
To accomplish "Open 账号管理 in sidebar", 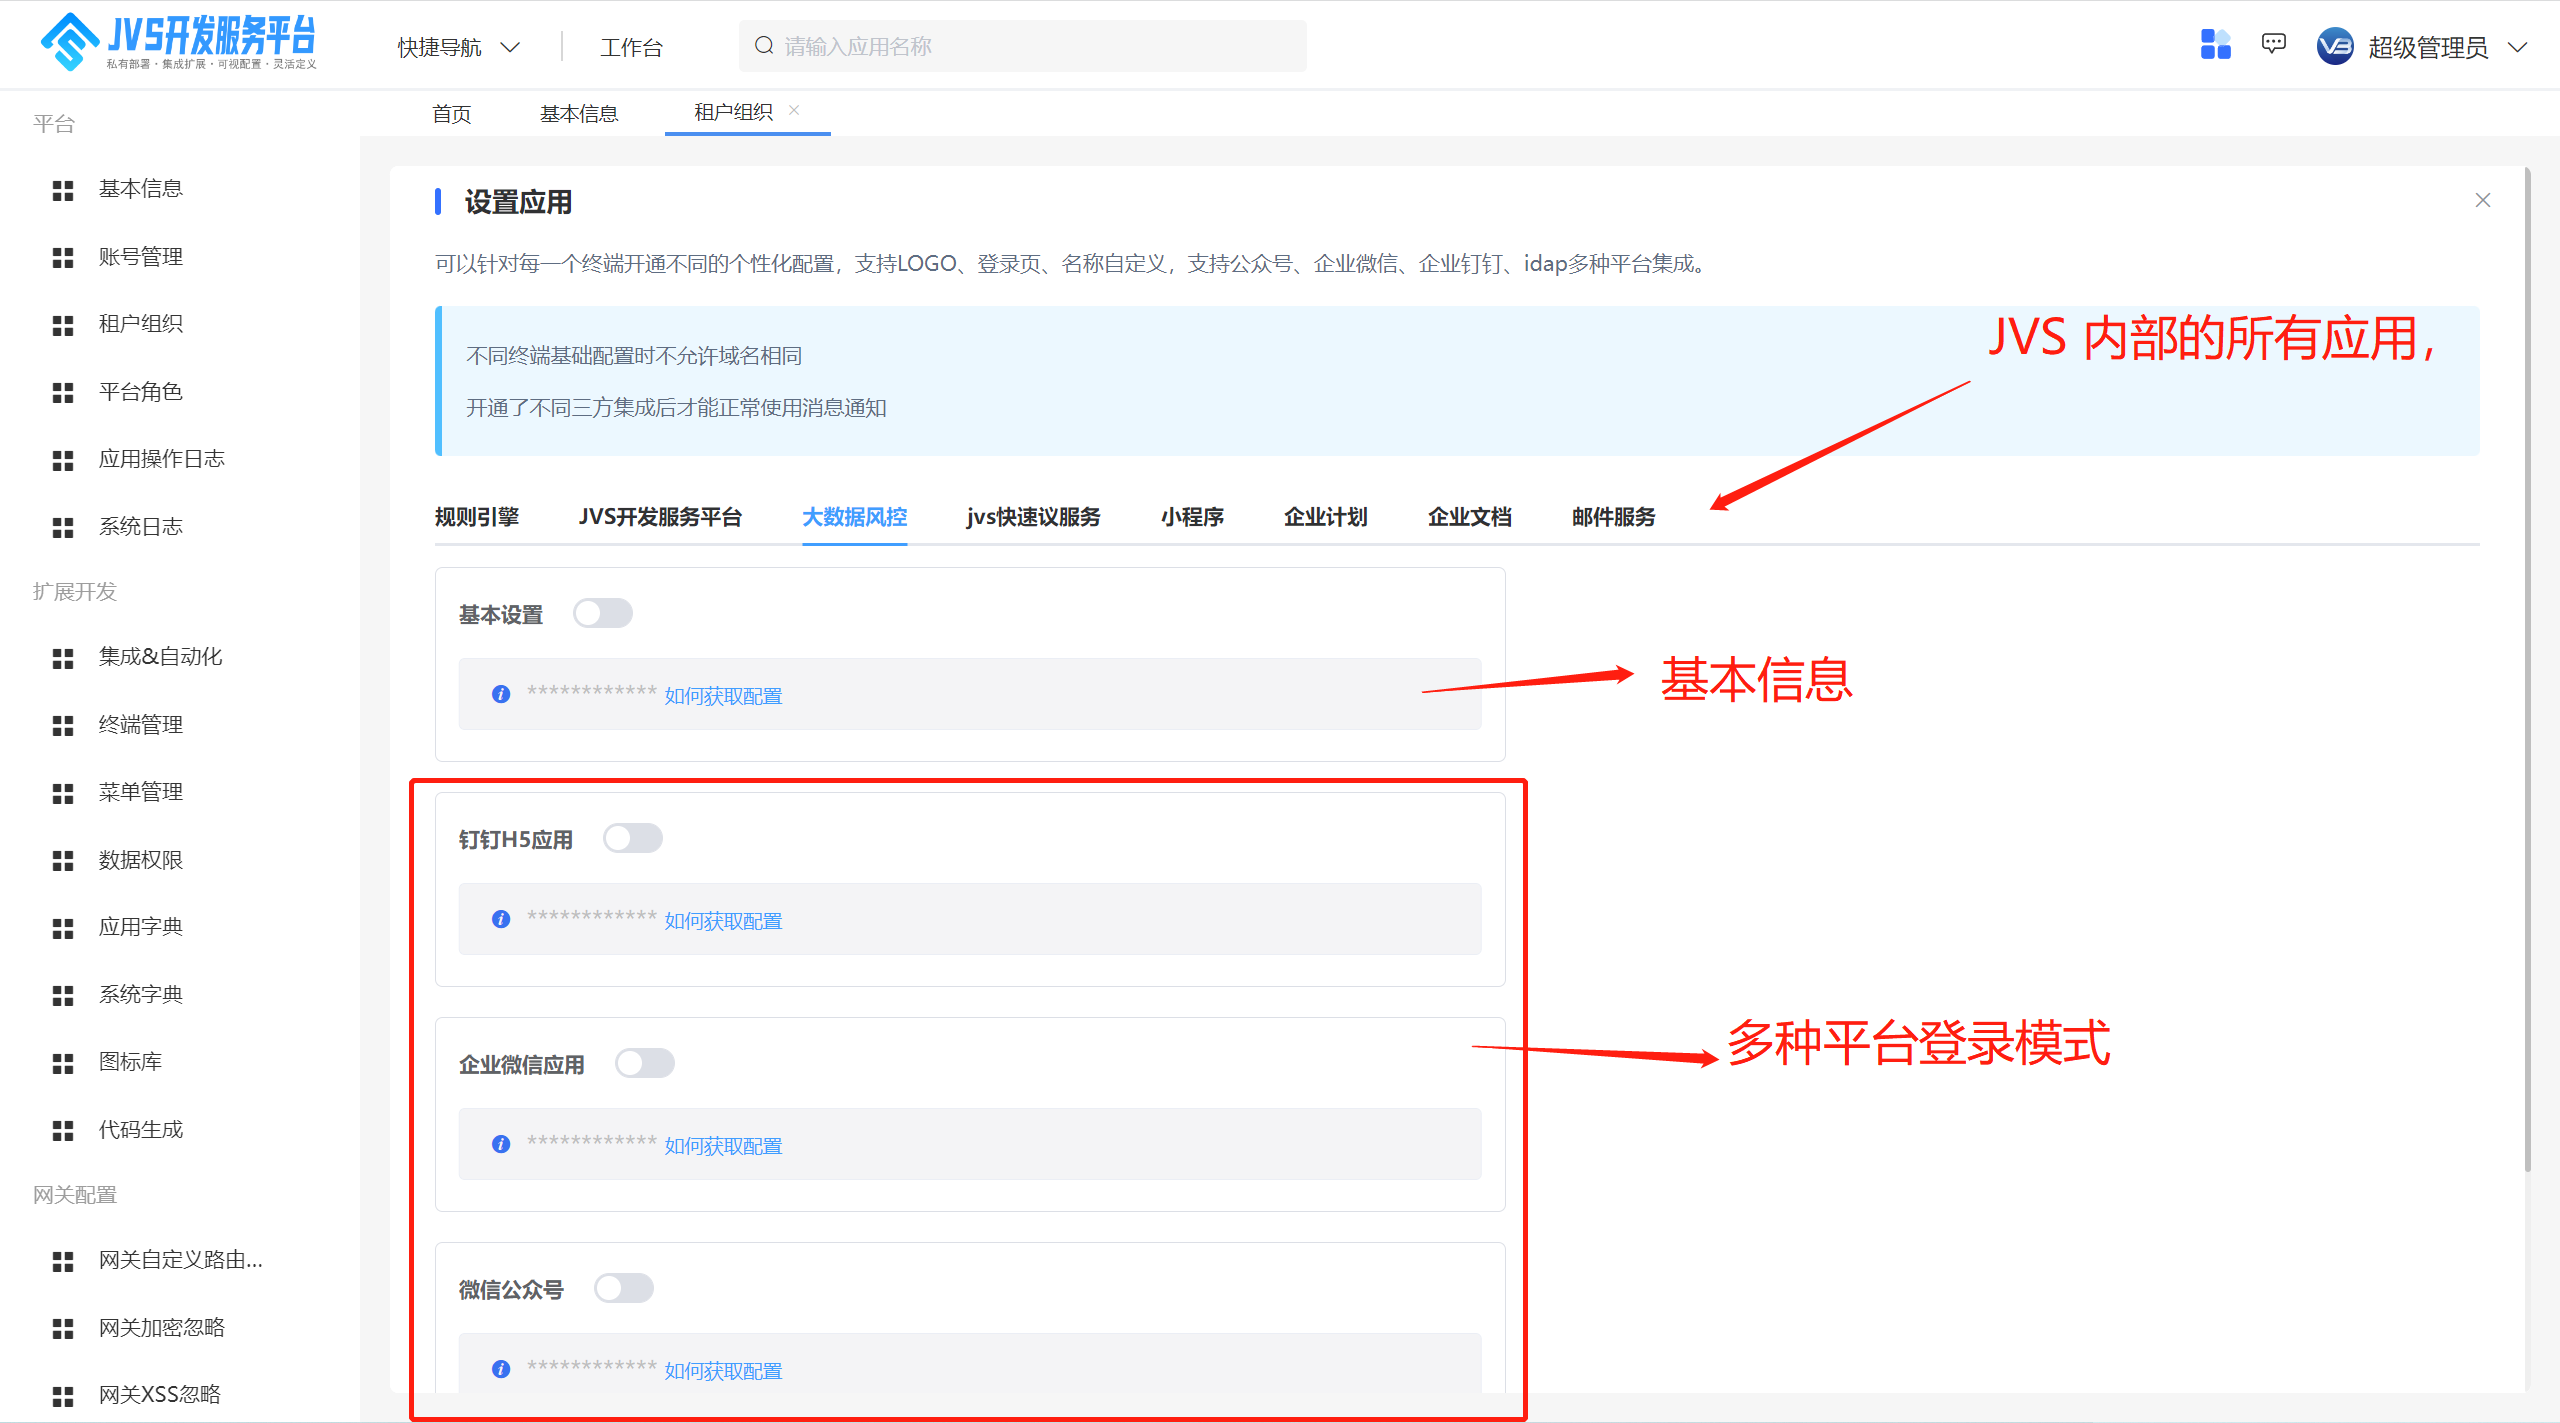I will pyautogui.click(x=141, y=257).
